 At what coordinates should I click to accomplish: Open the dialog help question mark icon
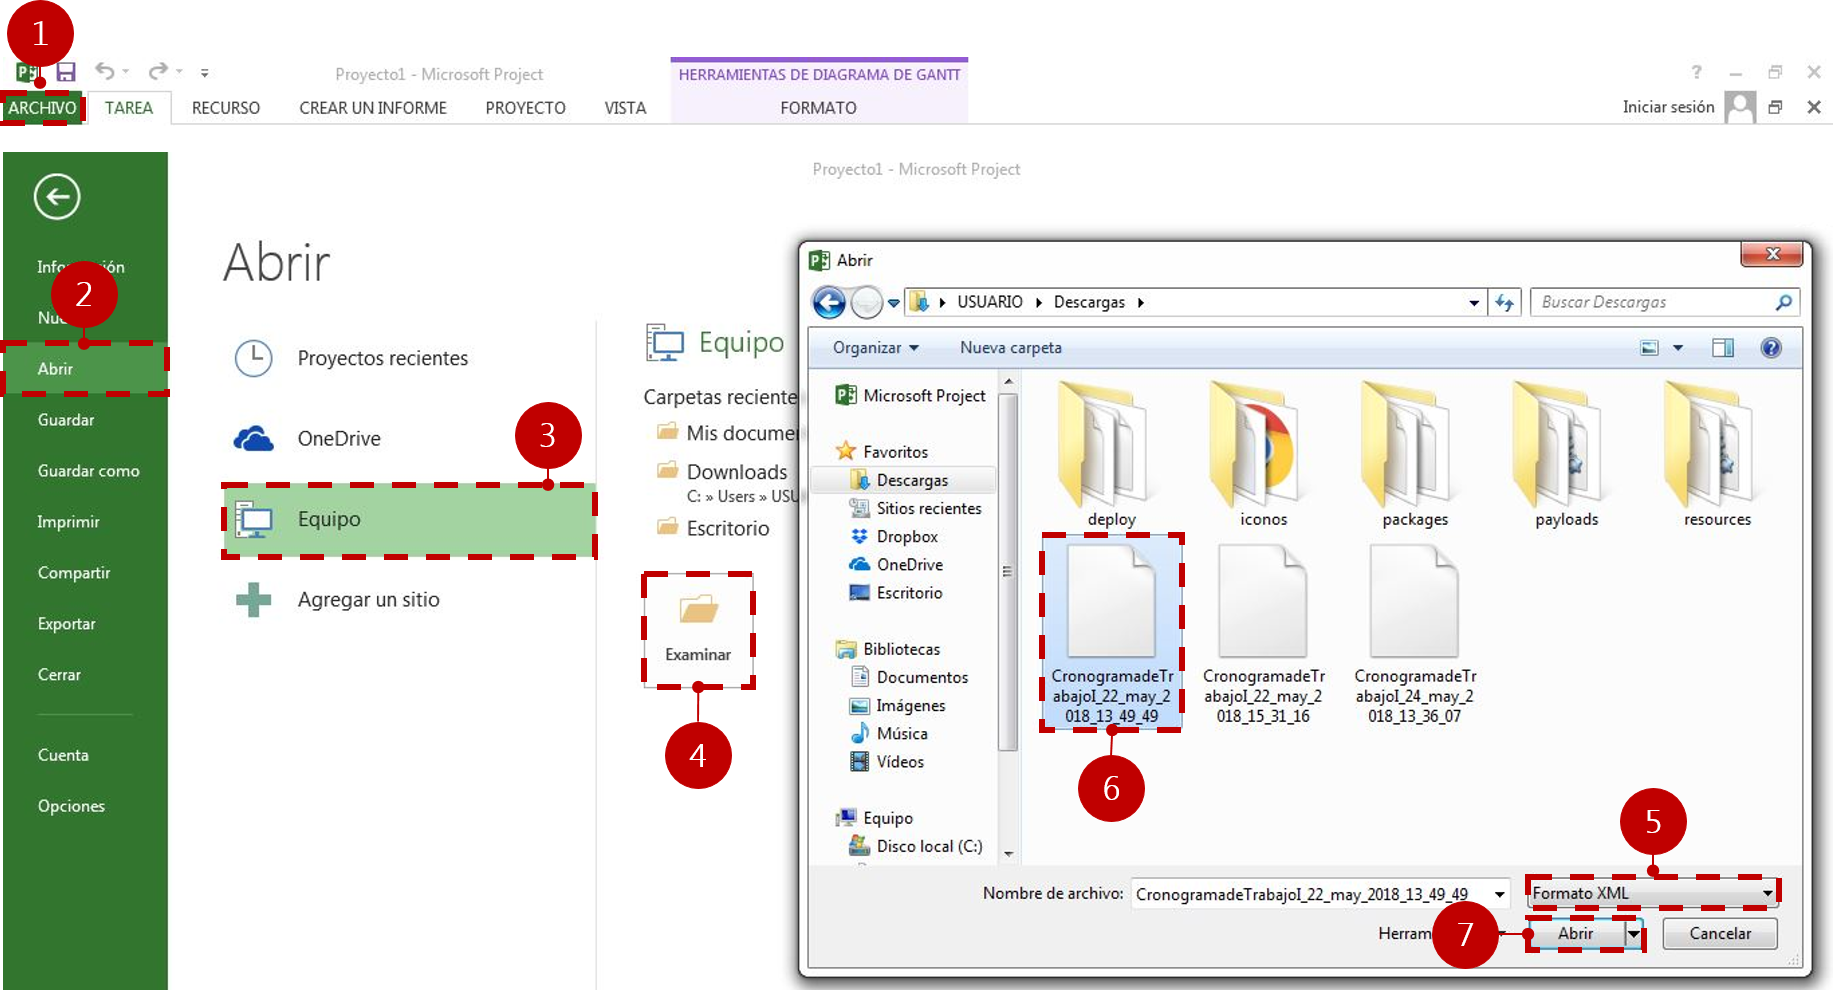1771,348
